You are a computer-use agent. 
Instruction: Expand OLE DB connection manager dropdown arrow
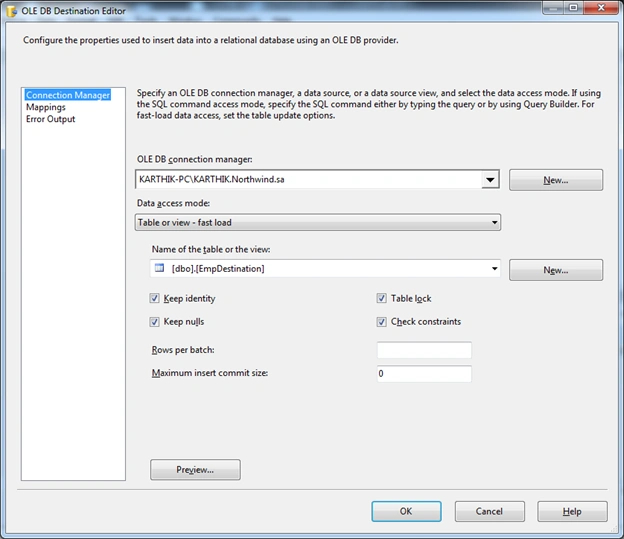[x=490, y=180]
